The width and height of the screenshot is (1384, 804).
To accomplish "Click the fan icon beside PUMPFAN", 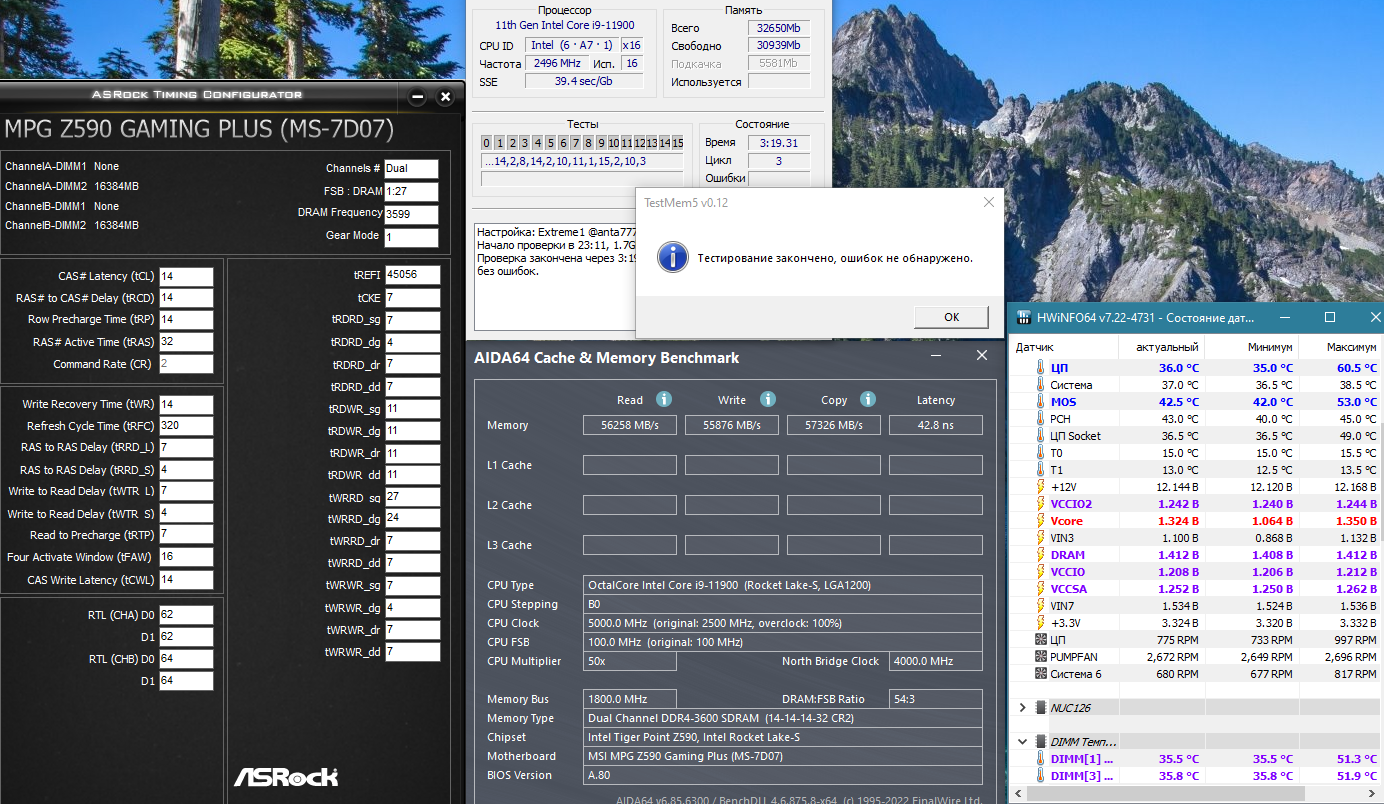I will point(1040,657).
